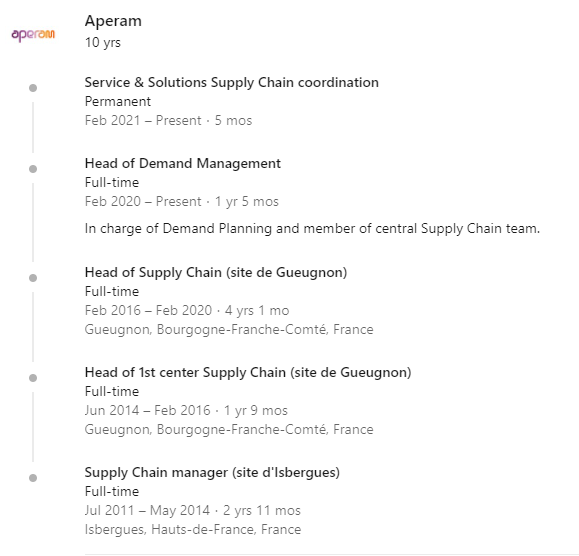Click the Isbergues, Hauts-de-France location text
Screen dimensions: 579x556
[x=193, y=530]
